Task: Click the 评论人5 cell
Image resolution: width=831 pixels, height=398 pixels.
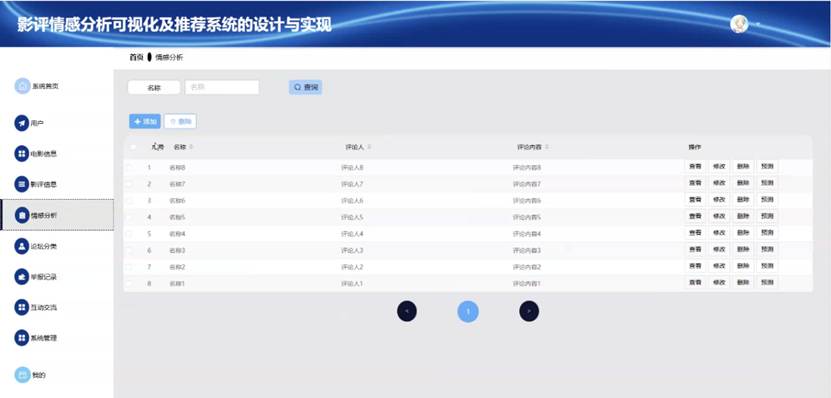Action: click(352, 217)
